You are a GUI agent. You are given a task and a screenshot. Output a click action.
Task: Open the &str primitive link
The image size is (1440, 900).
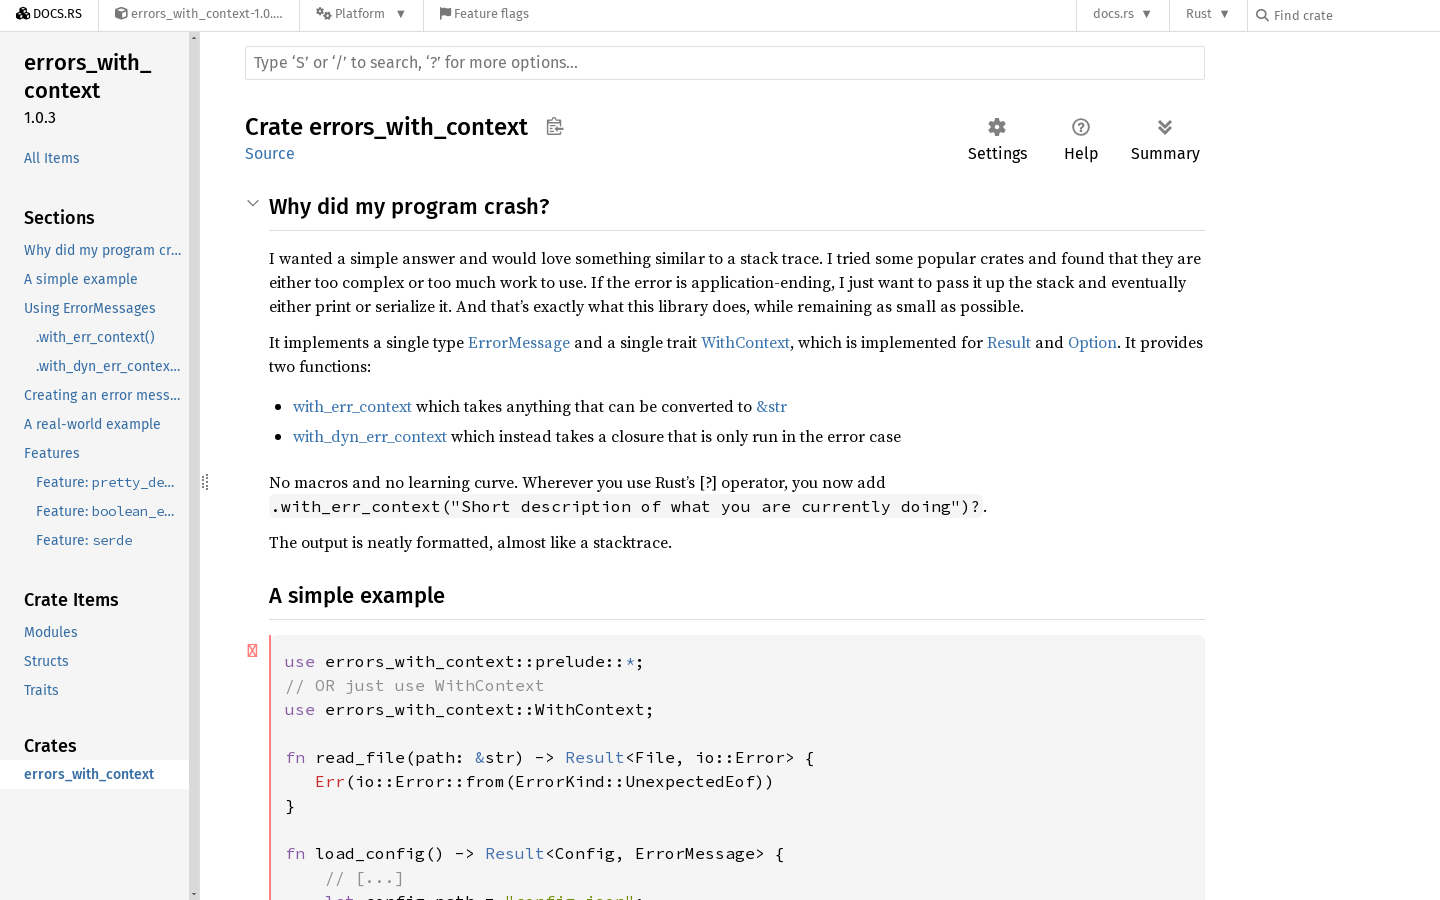point(771,406)
